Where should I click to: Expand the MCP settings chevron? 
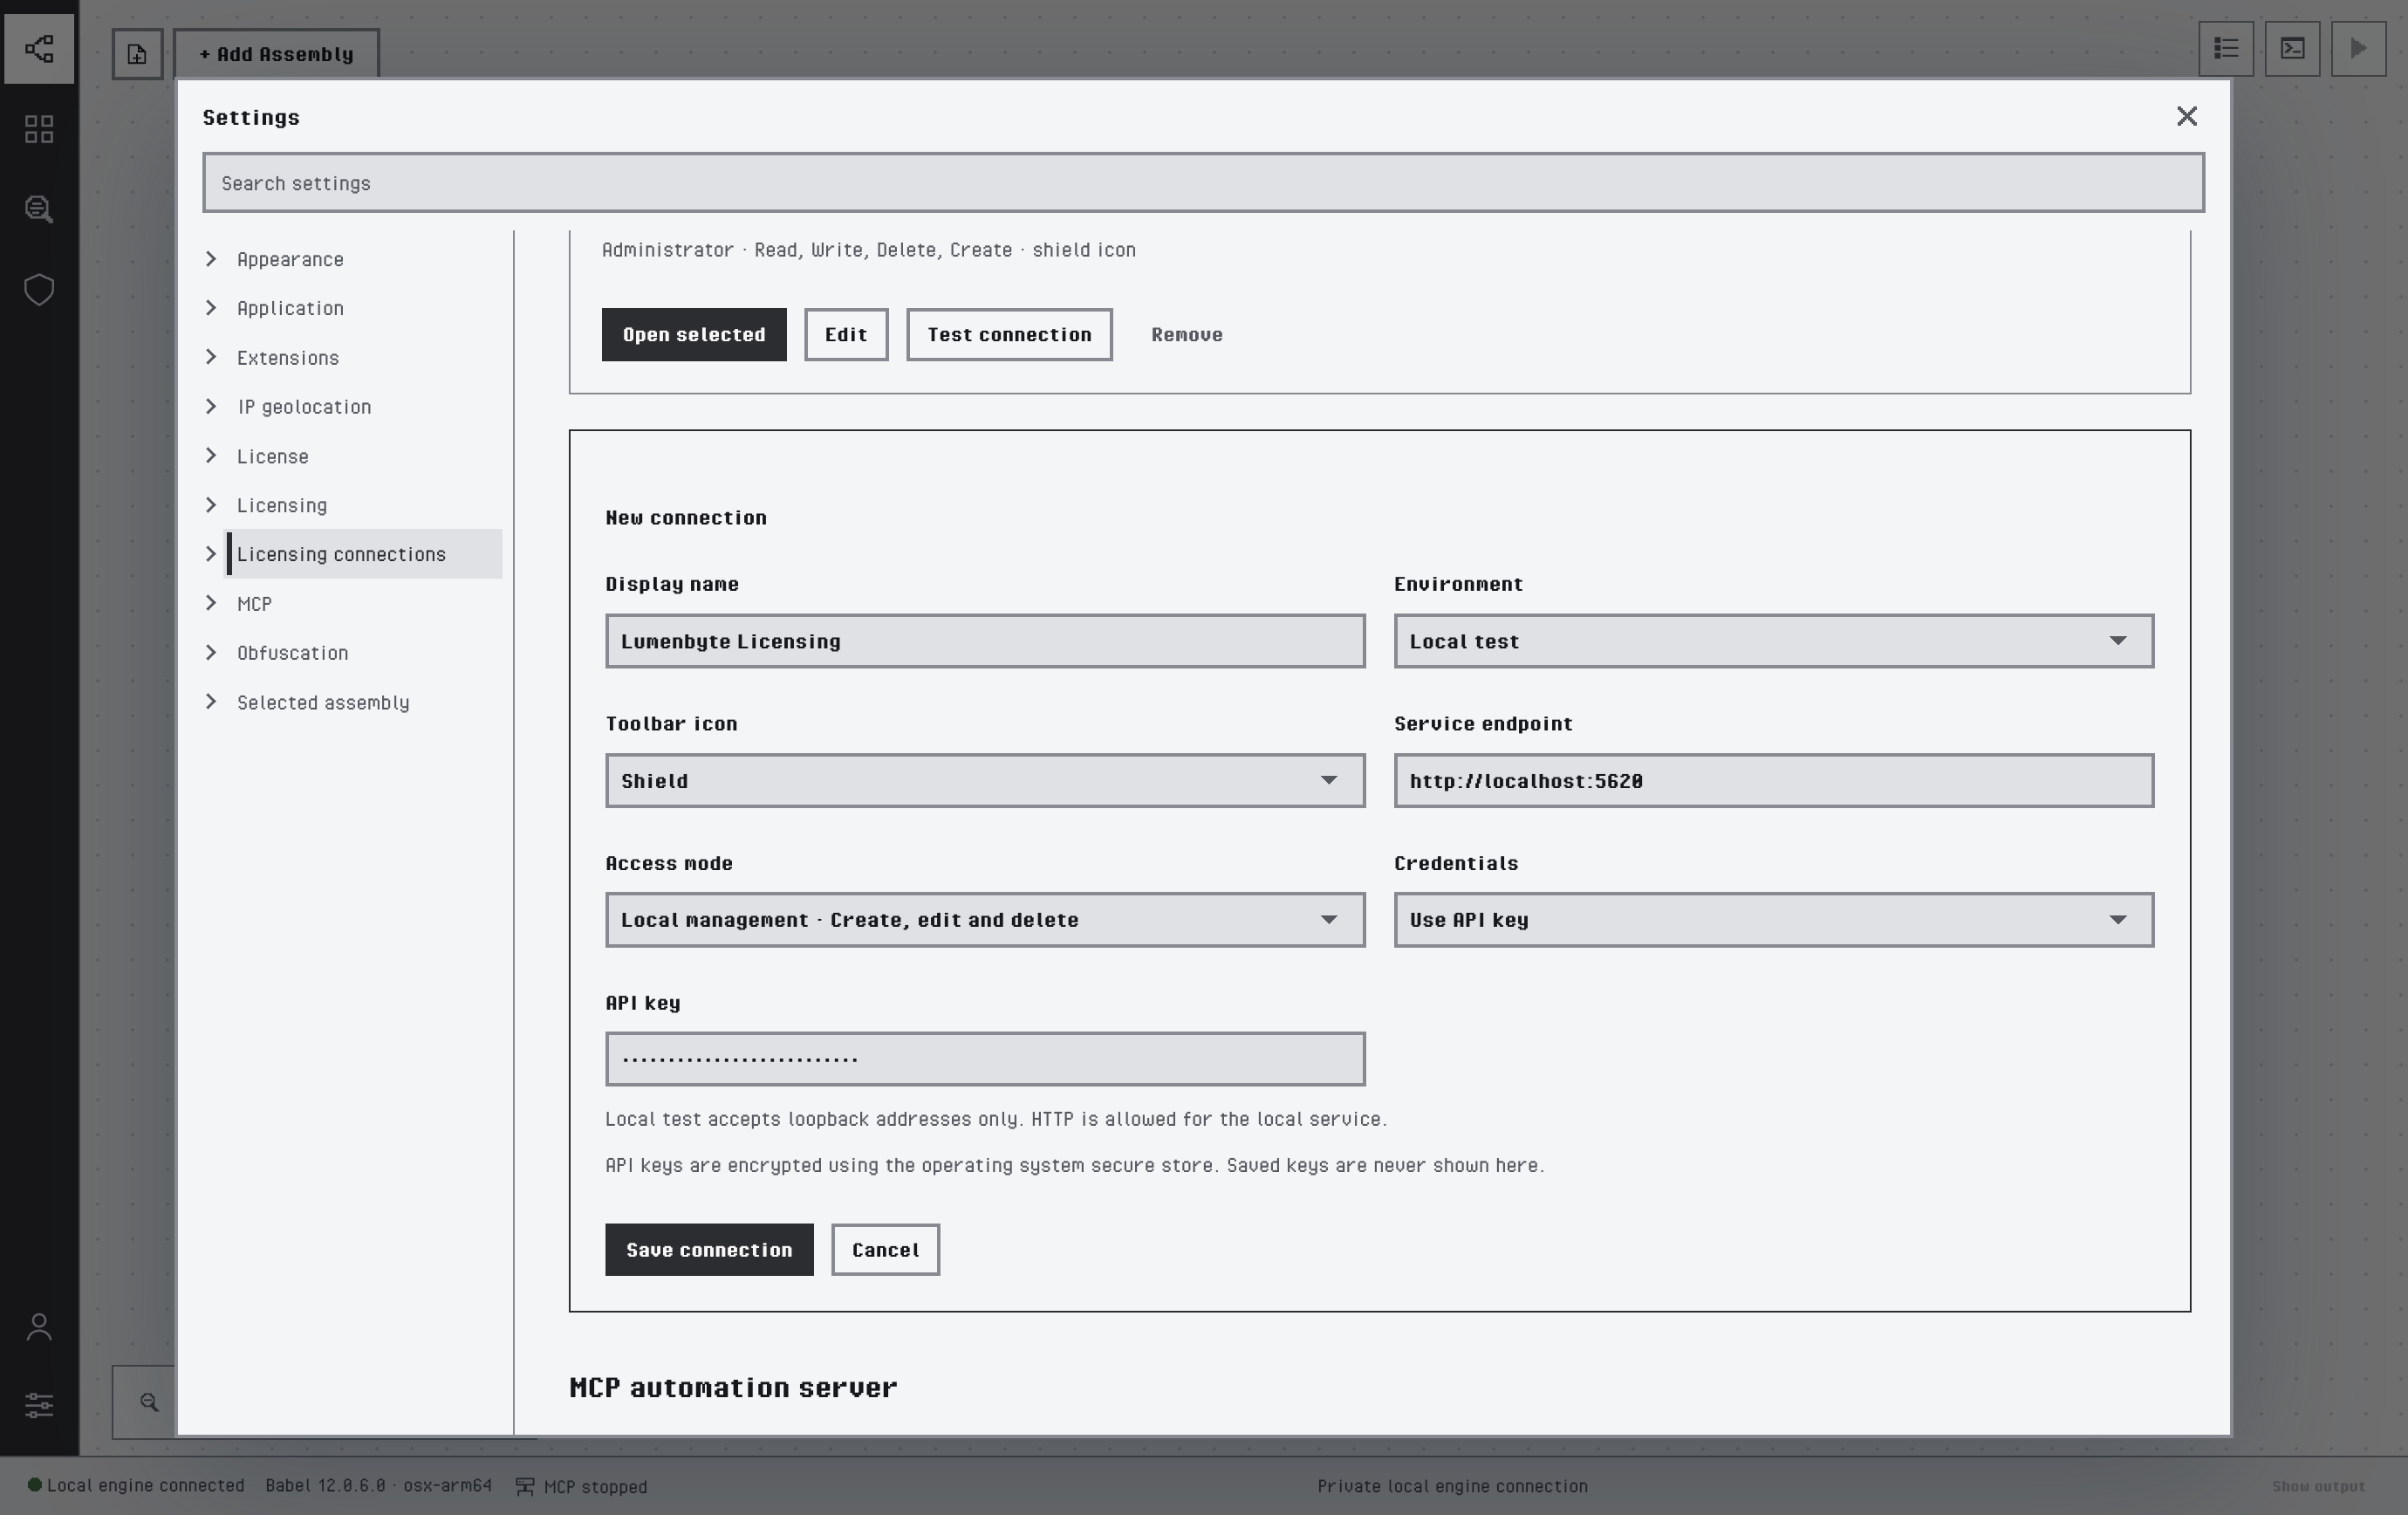click(x=211, y=603)
